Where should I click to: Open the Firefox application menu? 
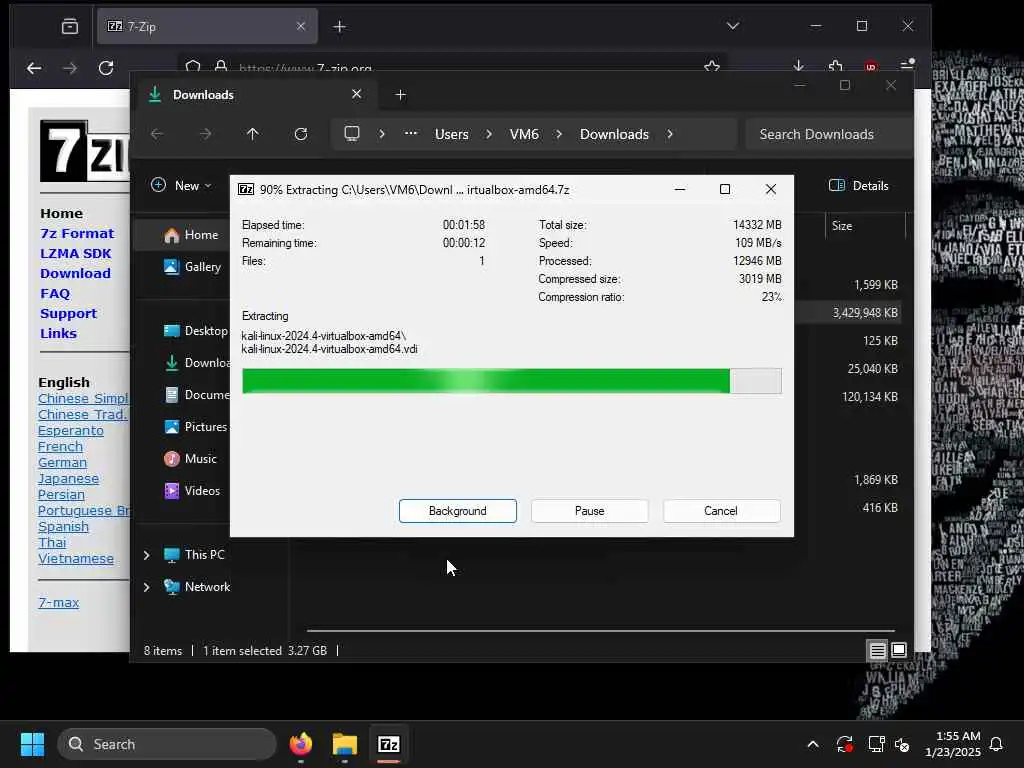[907, 67]
